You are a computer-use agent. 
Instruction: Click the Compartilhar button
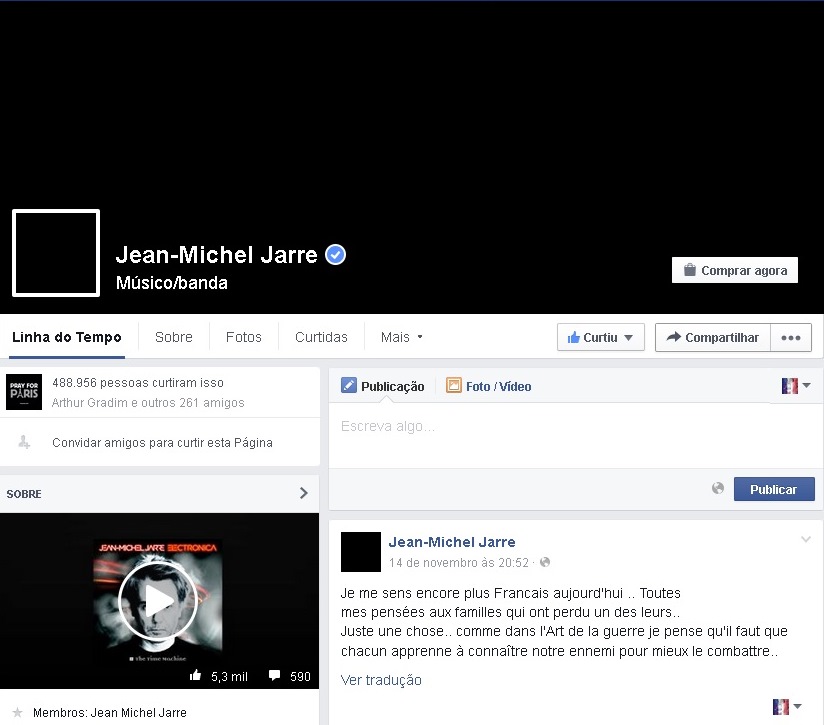[x=713, y=337]
